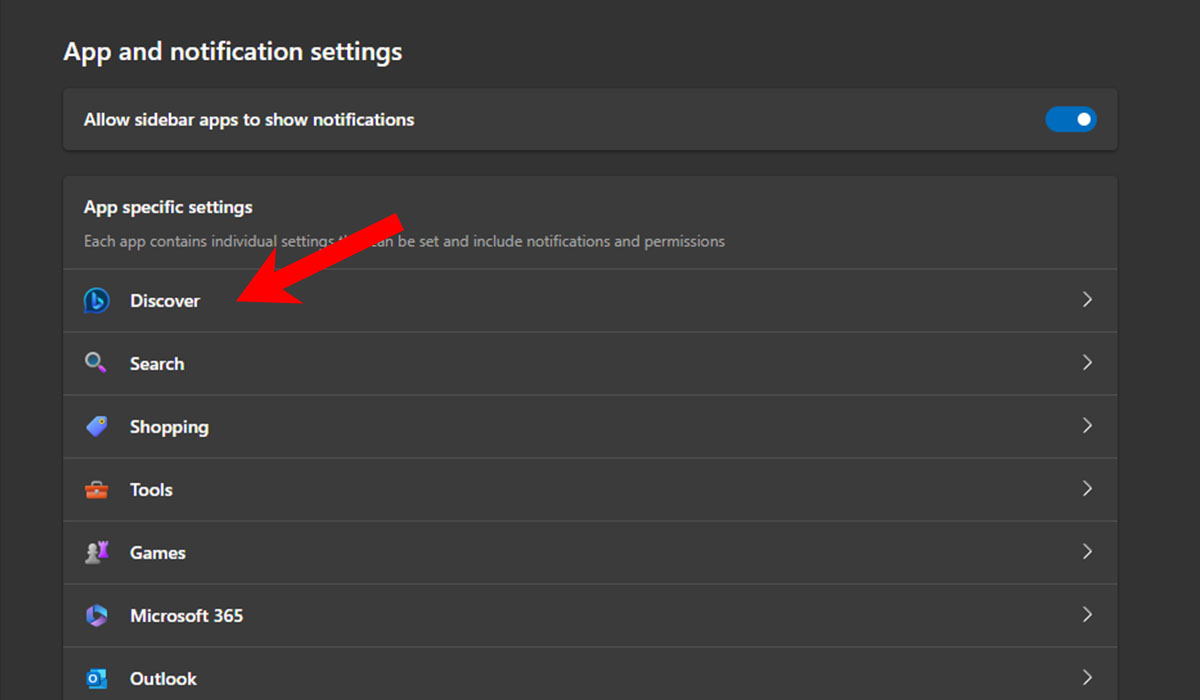The height and width of the screenshot is (700, 1200).
Task: Expand the Search settings chevron
Action: point(1088,363)
